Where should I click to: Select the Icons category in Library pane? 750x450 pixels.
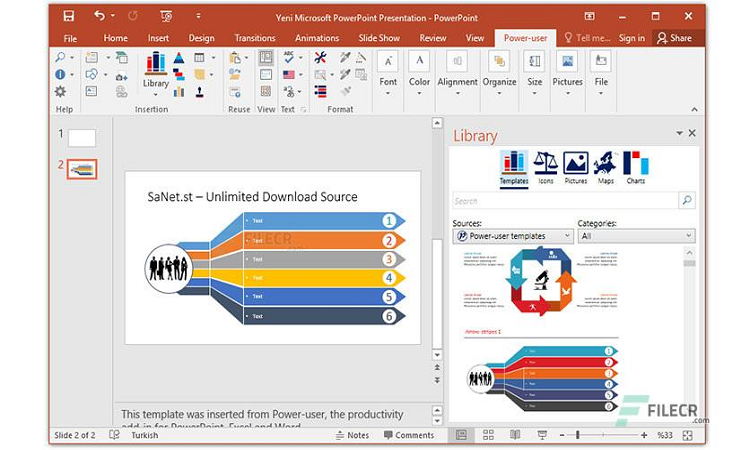[545, 169]
